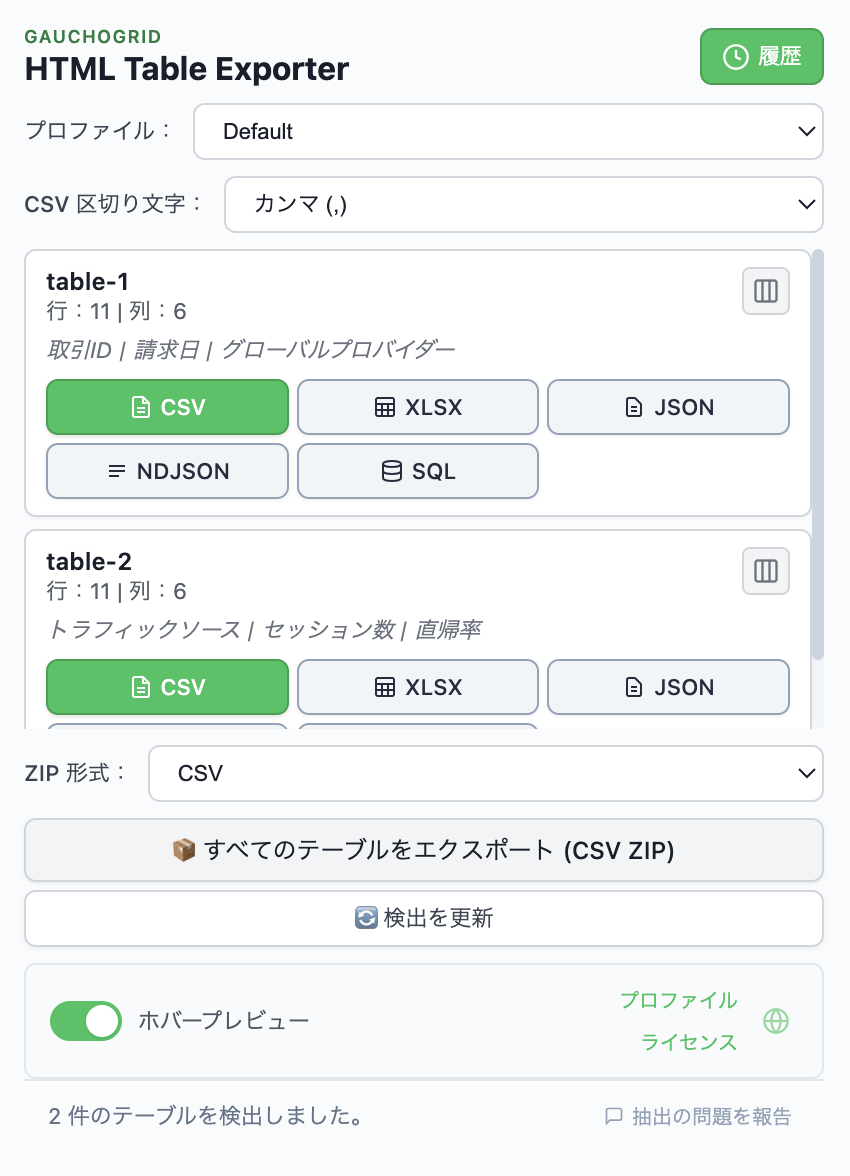Disable the ホバープレビュー toggle

pos(86,1022)
